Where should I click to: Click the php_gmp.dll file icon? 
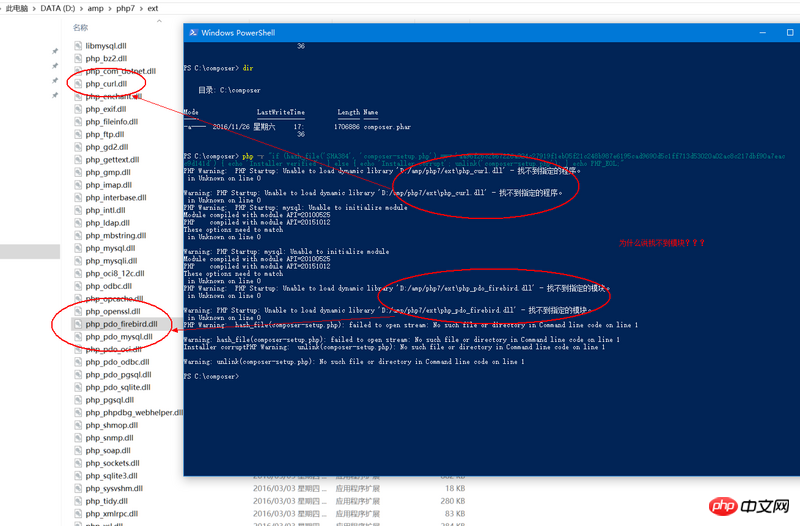point(78,172)
